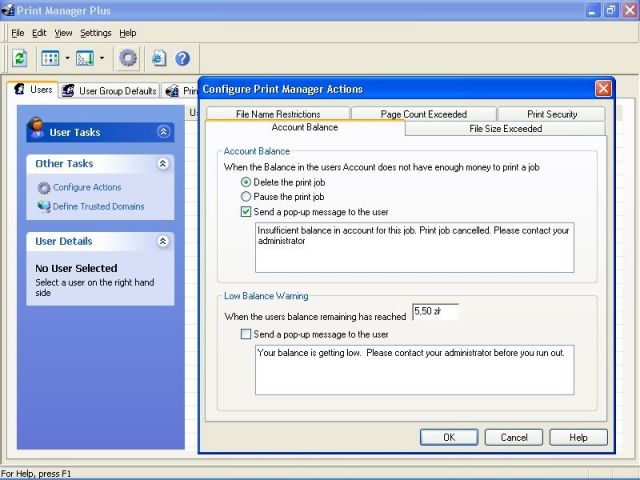The width and height of the screenshot is (640, 480).
Task: Click the Print Manager Plus title bar icon
Action: (x=8, y=10)
